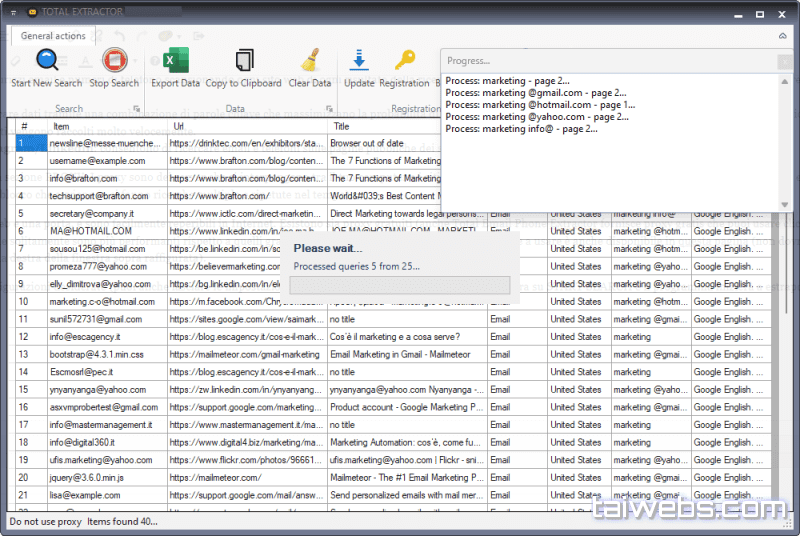
Task: Click the Cos'è il marketing title cell
Action: (x=407, y=337)
